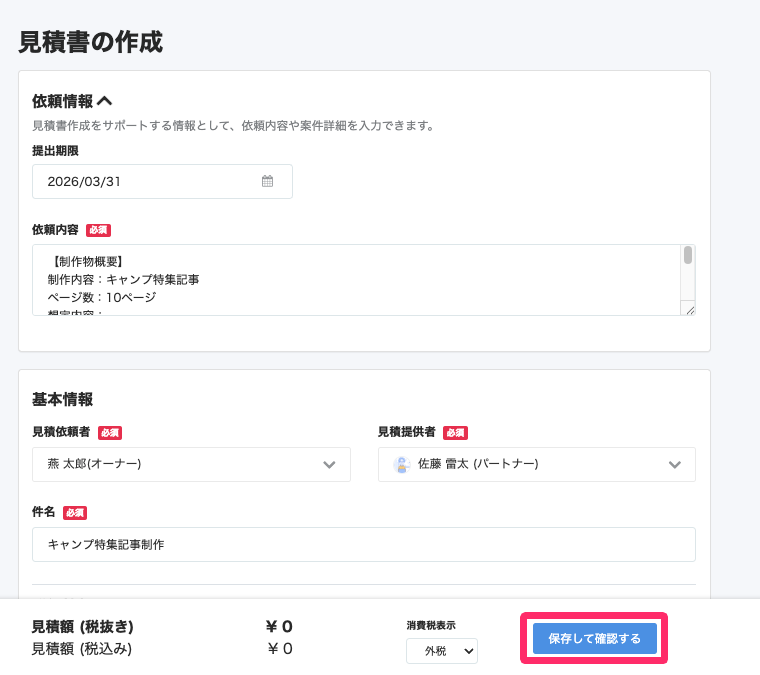This screenshot has height=675, width=760.
Task: Click the 提出期限 date field 2026/03/31
Action: pyautogui.click(x=162, y=181)
